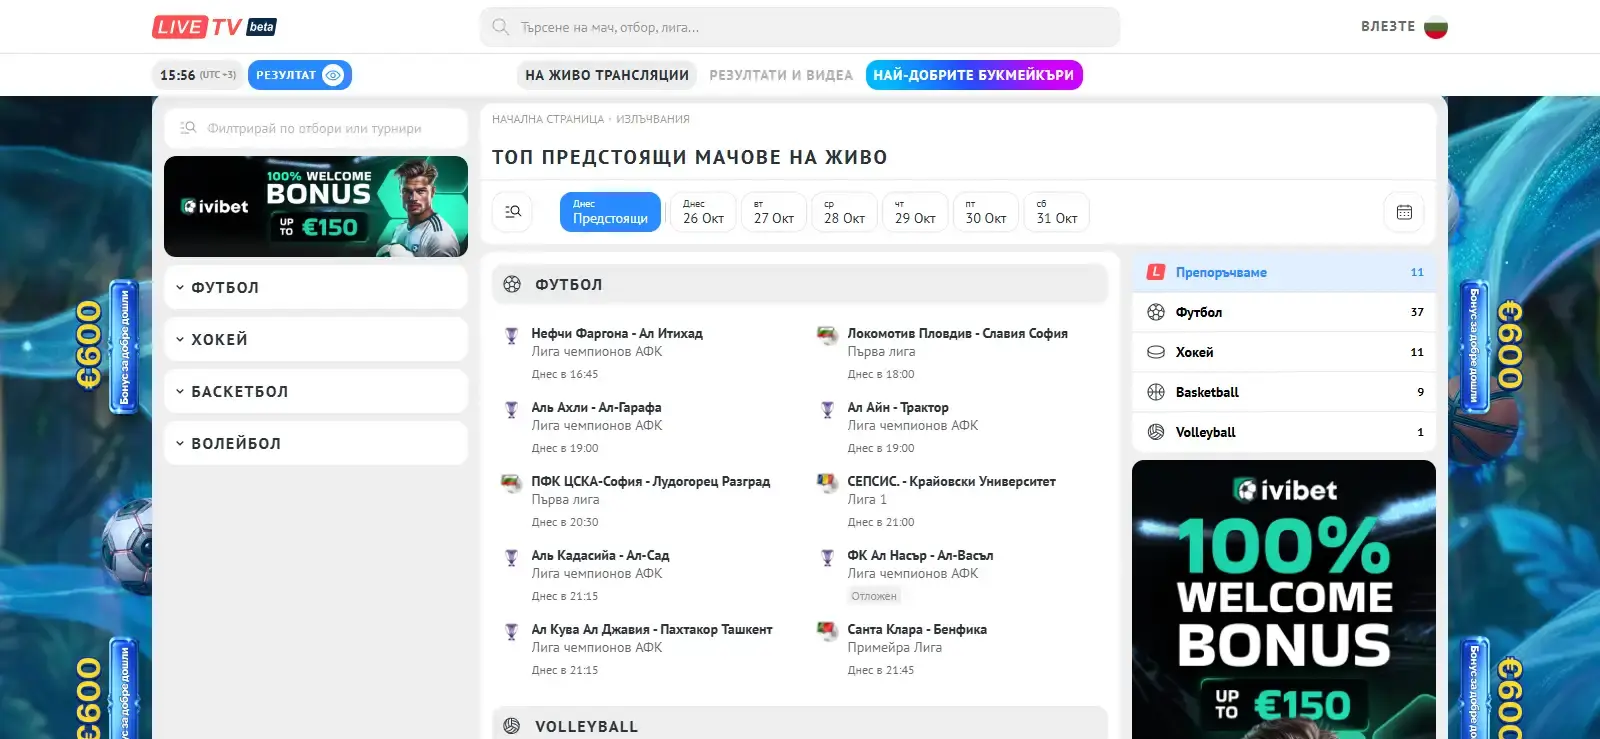Open ПФК ЦСКА-София - Лудогорец Разград match
The height and width of the screenshot is (739, 1600).
(651, 482)
